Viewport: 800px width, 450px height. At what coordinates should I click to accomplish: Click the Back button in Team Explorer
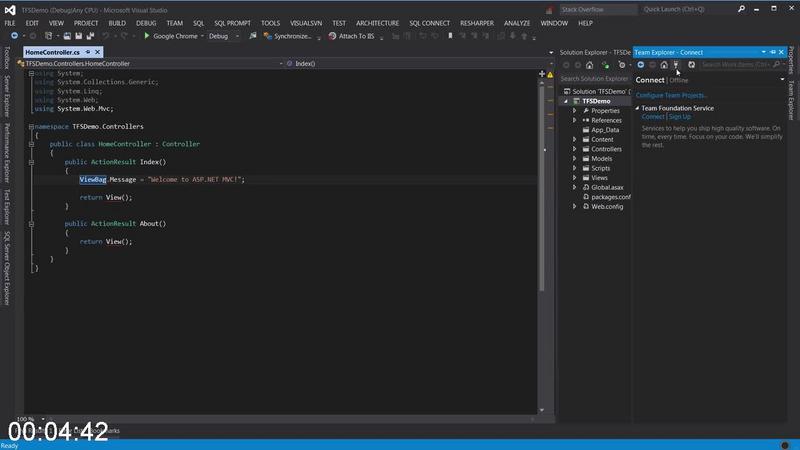641,65
